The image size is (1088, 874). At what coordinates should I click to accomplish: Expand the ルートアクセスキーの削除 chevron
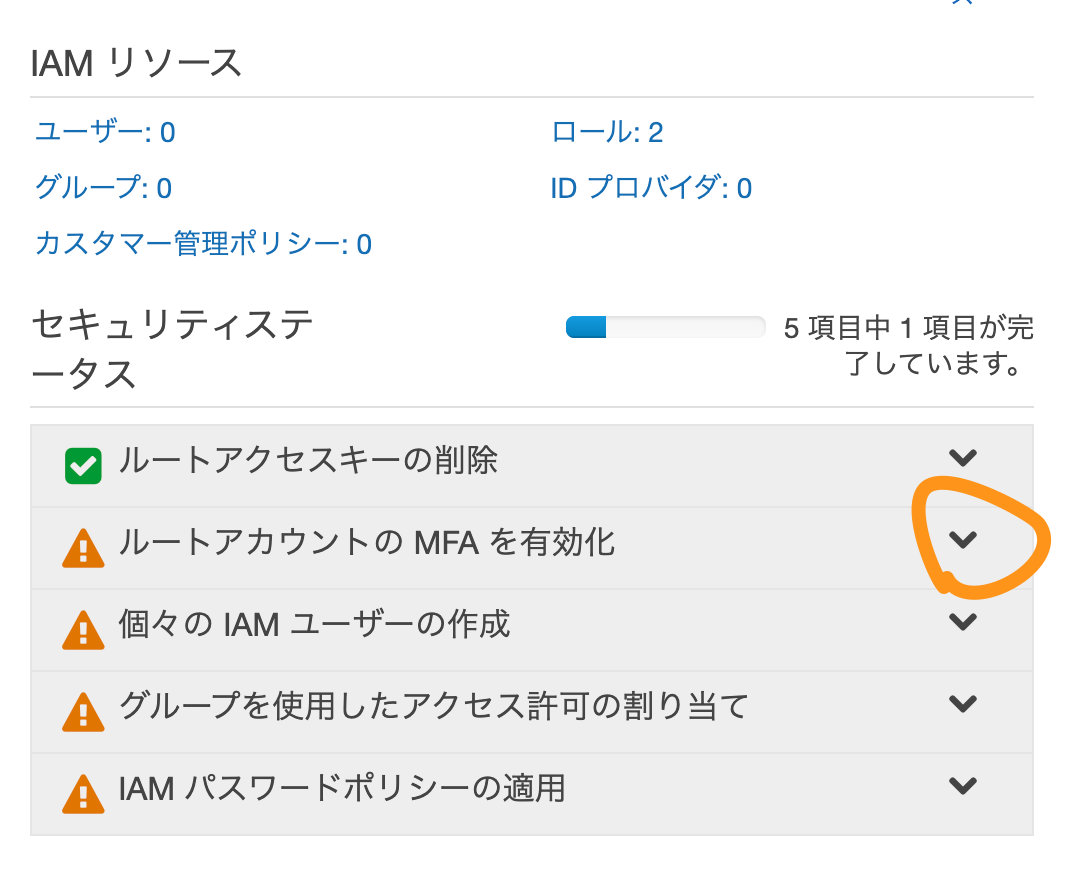tap(963, 458)
